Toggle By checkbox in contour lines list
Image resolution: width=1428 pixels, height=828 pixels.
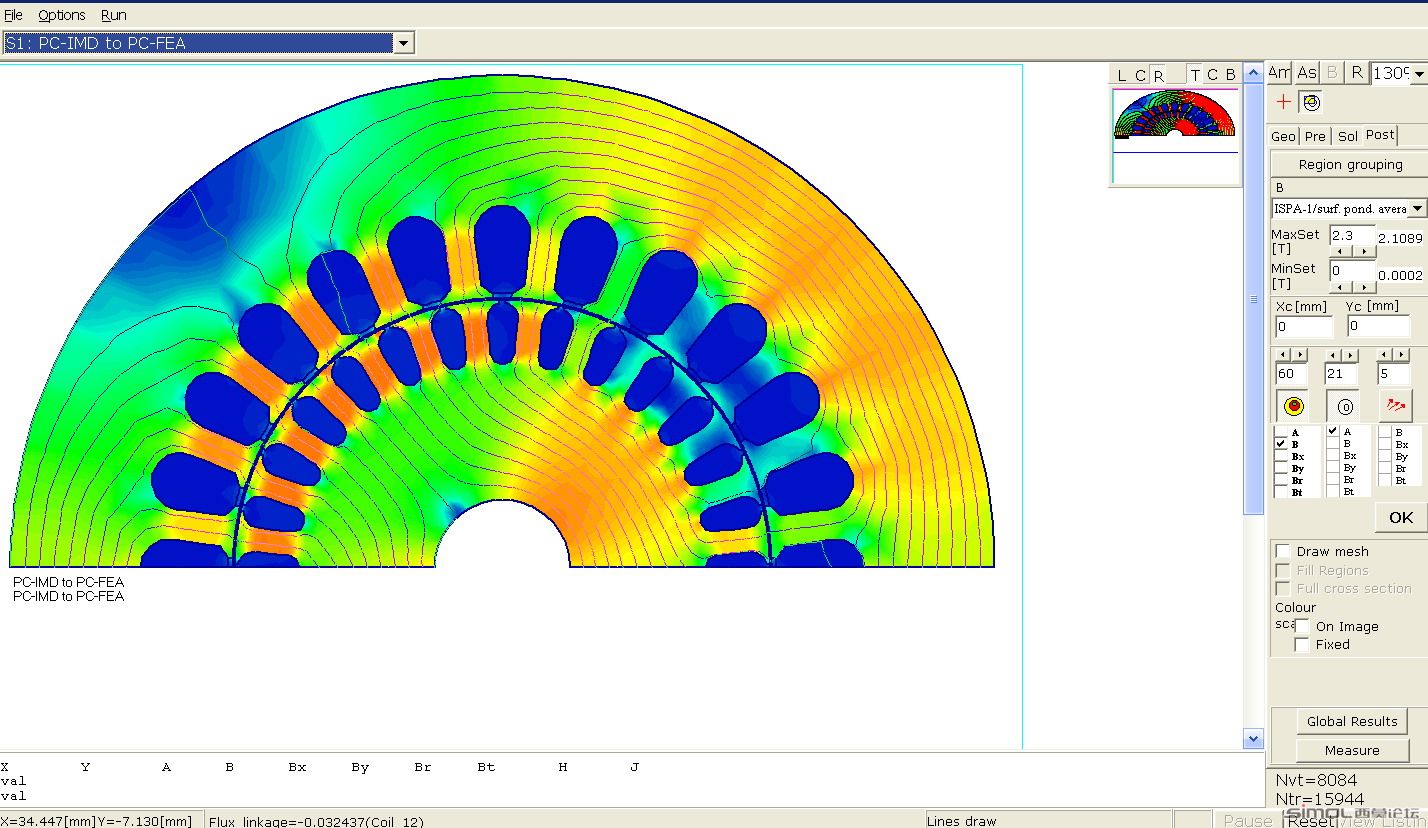pos(1333,467)
